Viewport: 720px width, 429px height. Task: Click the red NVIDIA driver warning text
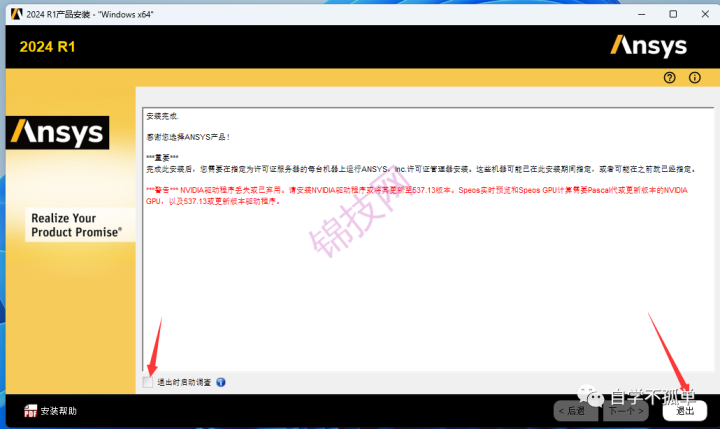(x=417, y=196)
